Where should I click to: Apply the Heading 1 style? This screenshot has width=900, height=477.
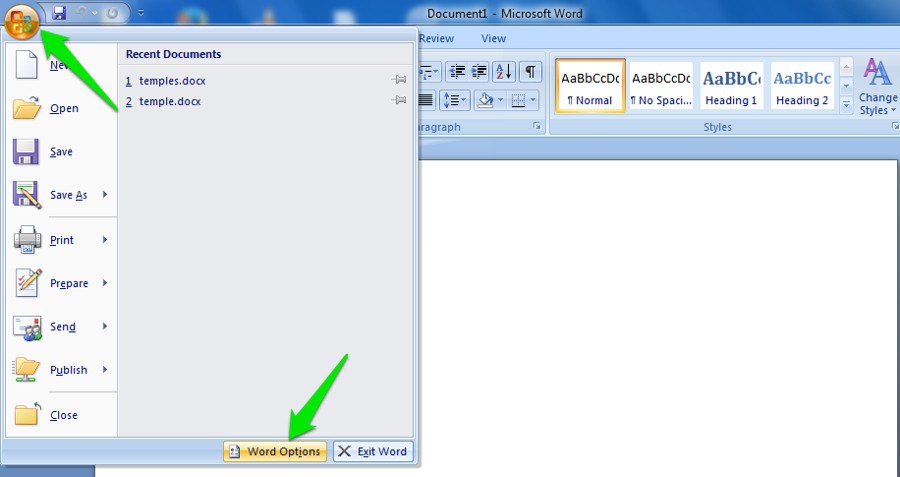(x=731, y=86)
